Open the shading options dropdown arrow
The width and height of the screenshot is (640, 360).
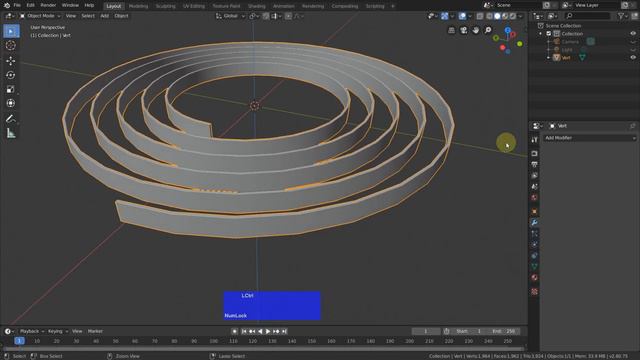[x=520, y=16]
